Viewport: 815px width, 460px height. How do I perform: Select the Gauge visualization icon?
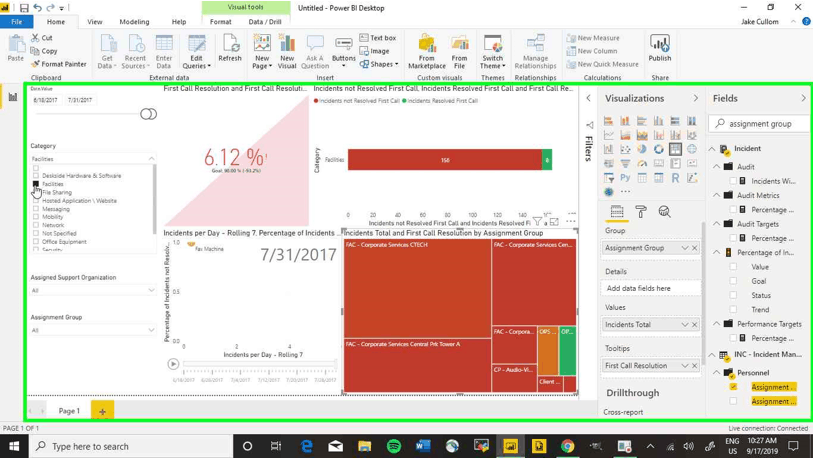642,164
